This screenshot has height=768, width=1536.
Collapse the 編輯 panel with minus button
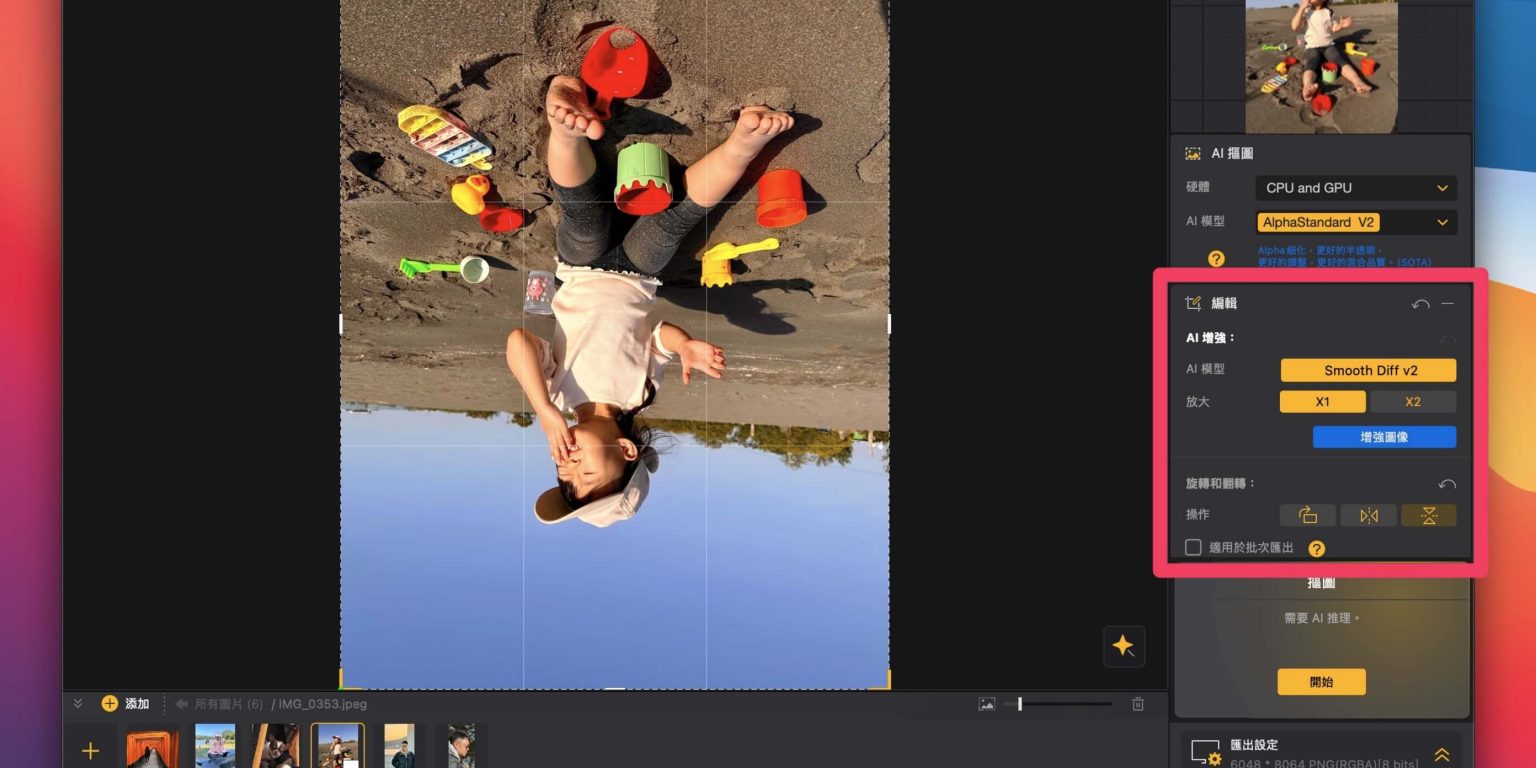coord(1448,304)
